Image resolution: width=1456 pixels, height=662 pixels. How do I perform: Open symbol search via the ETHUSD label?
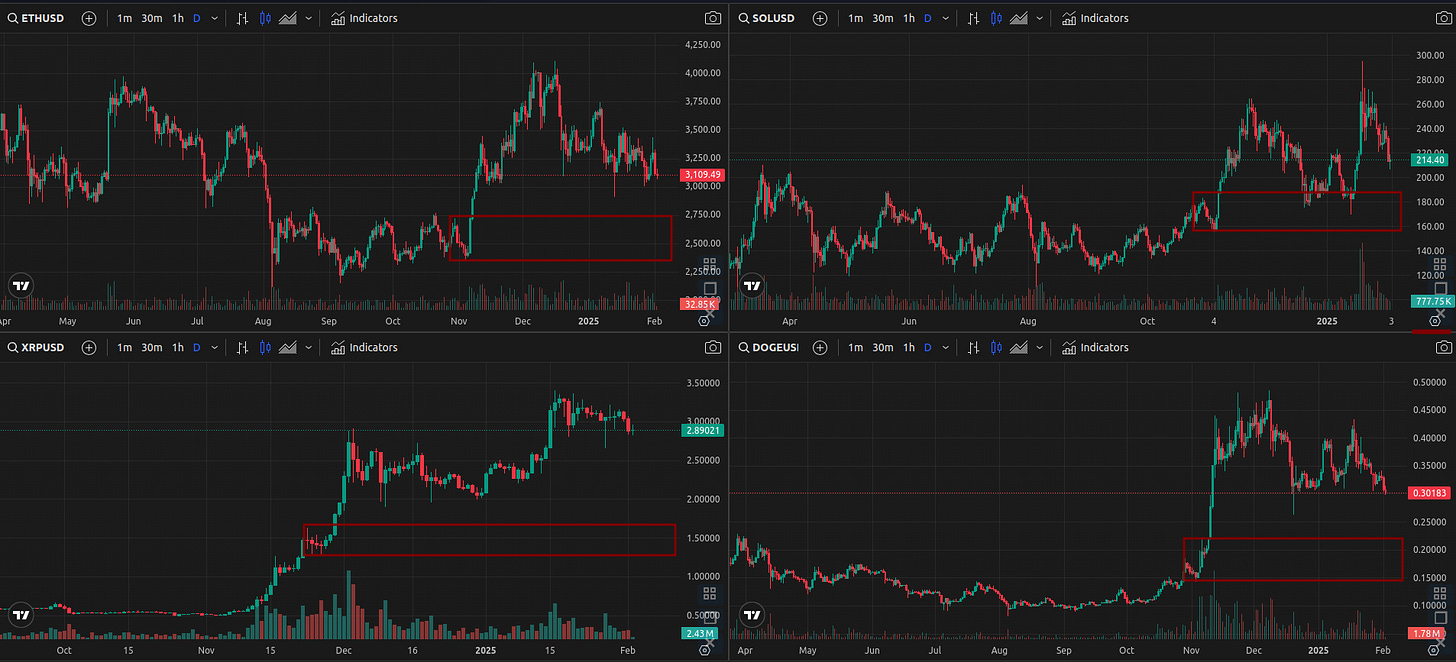(x=37, y=18)
